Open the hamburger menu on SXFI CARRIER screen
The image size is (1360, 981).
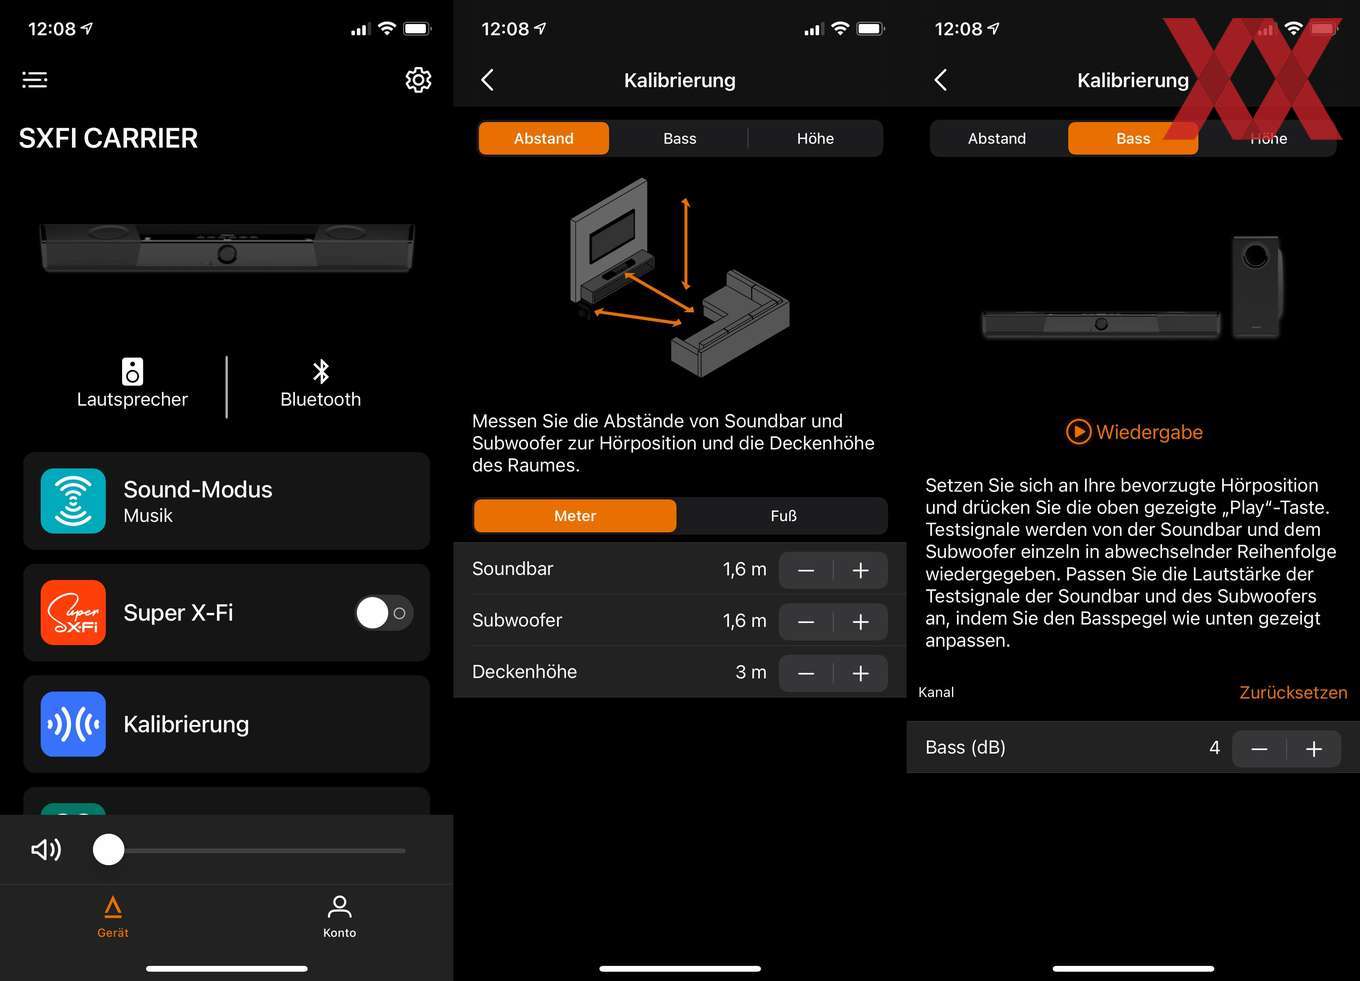tap(35, 80)
